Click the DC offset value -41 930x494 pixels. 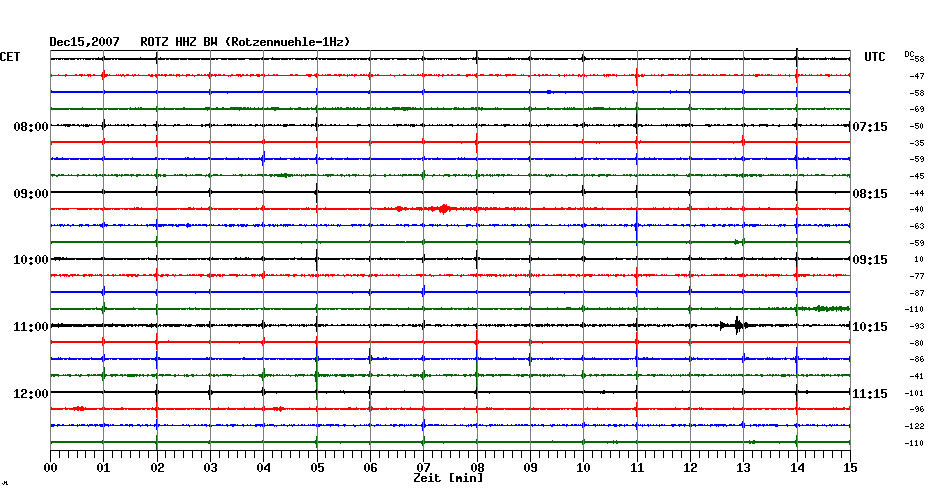pyautogui.click(x=917, y=377)
